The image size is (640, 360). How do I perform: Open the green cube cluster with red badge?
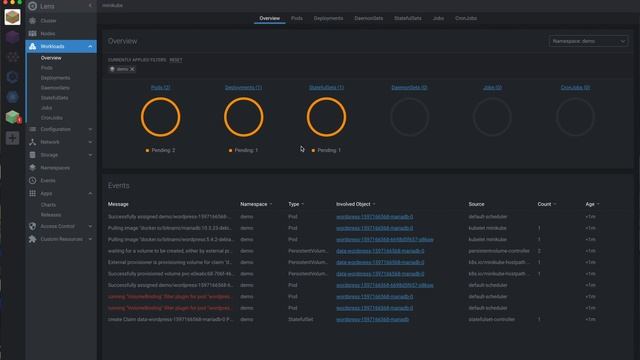click(x=13, y=117)
